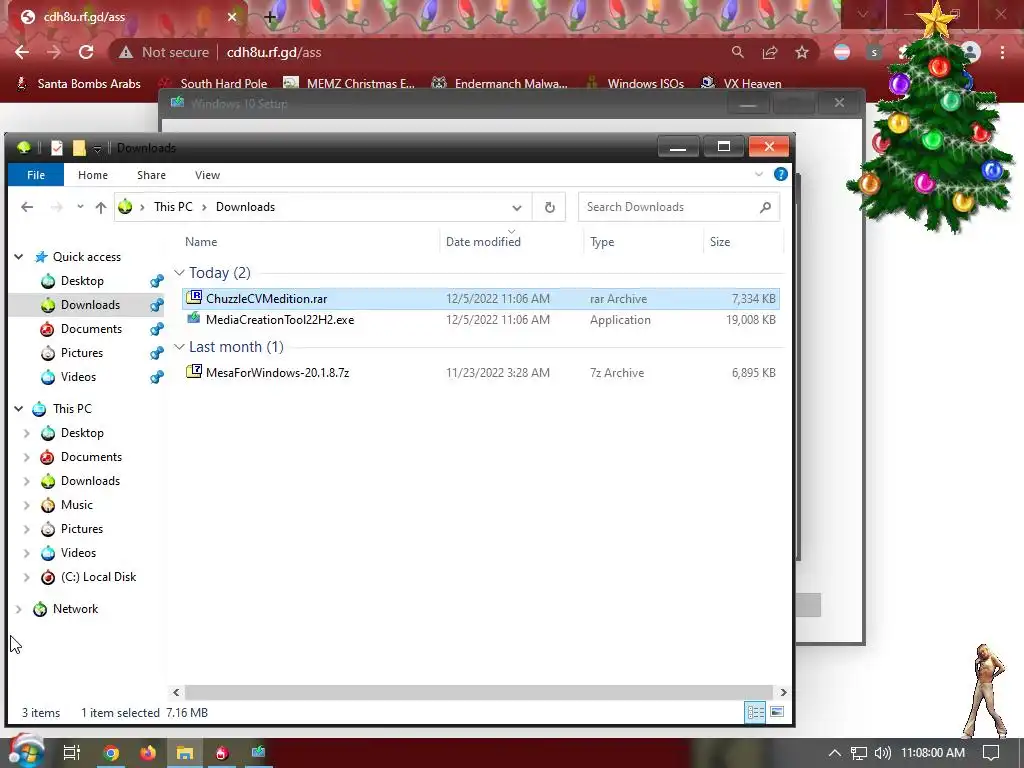Screen dimensions: 1024x768
Task: Open the Windows ISOs bookmark
Action: (635, 84)
